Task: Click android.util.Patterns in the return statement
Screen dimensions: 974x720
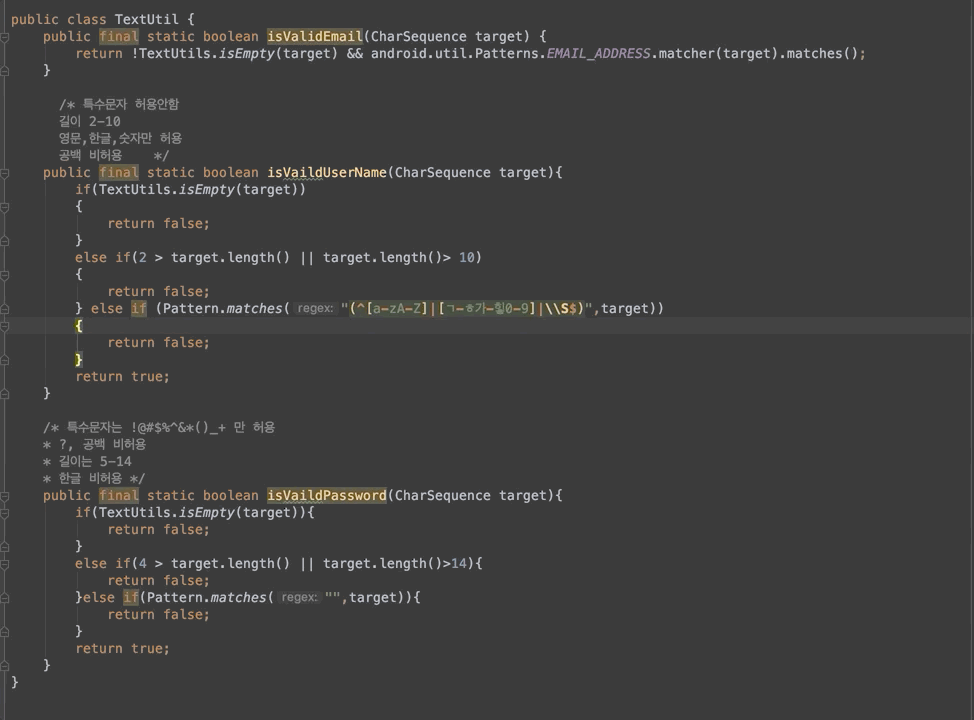Action: [456, 53]
